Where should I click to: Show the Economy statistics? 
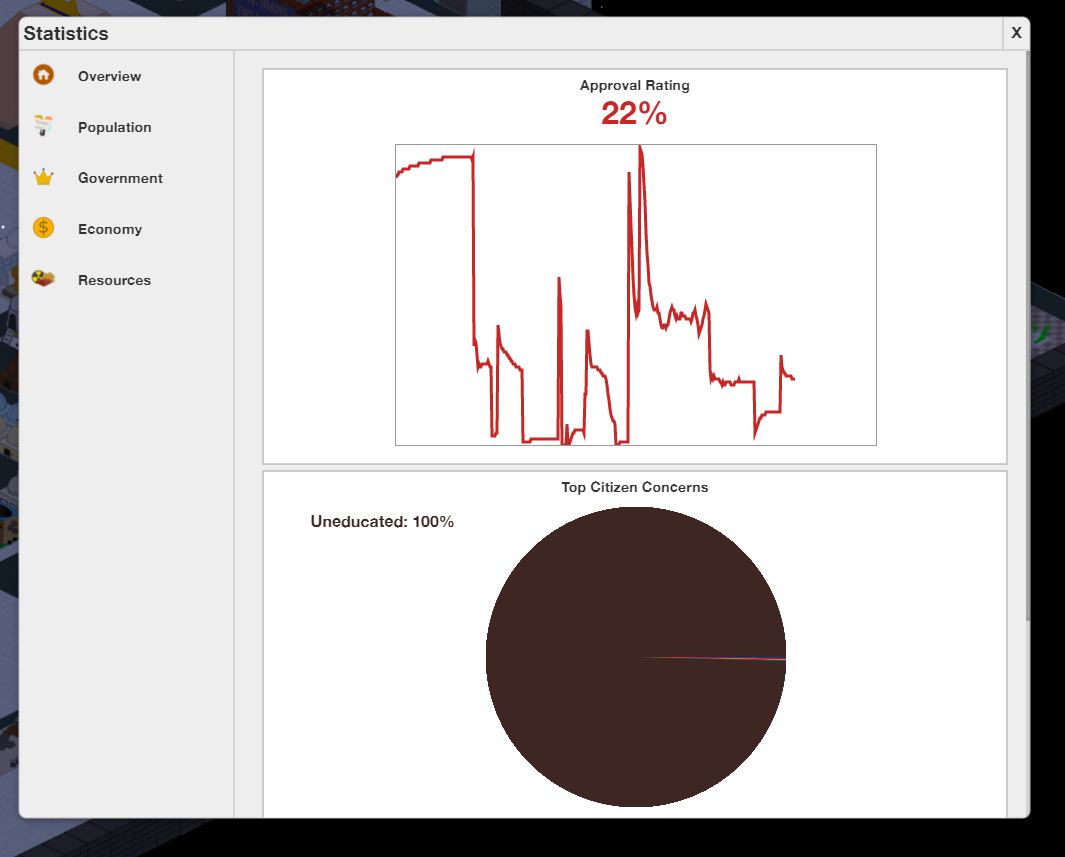point(110,229)
